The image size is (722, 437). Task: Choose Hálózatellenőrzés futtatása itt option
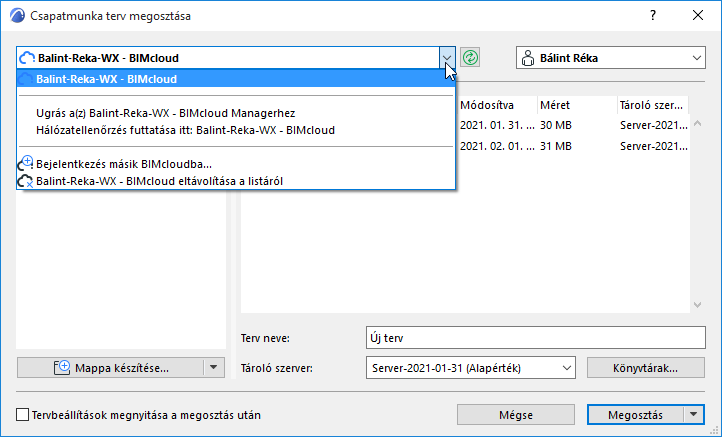click(x=186, y=130)
